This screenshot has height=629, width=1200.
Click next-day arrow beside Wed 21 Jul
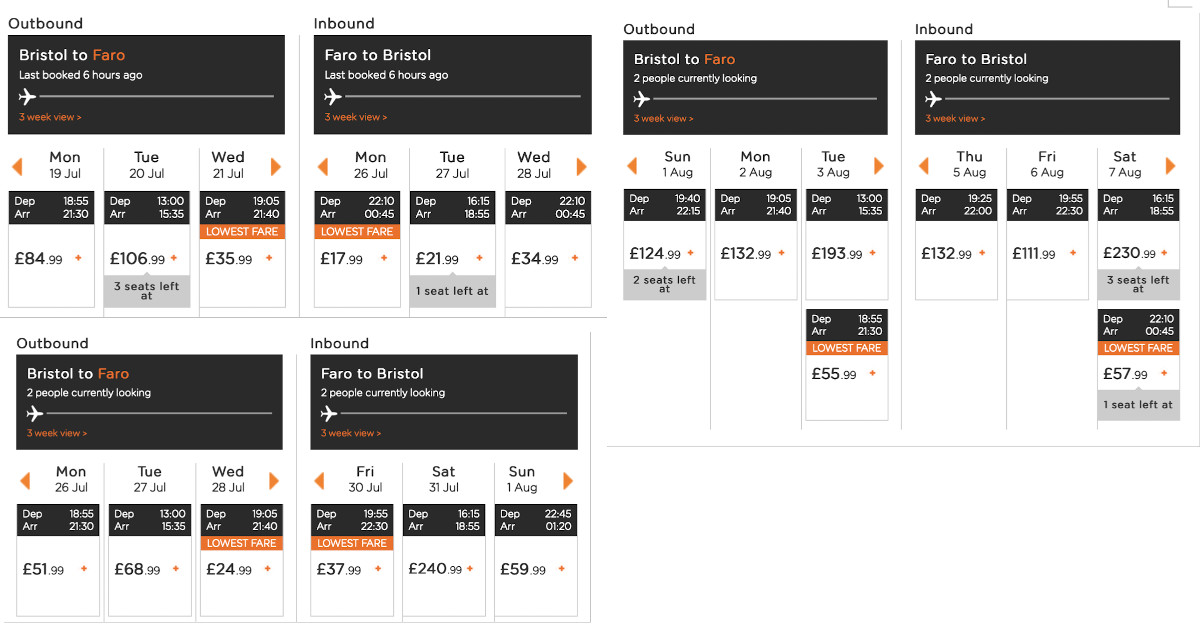coord(275,166)
